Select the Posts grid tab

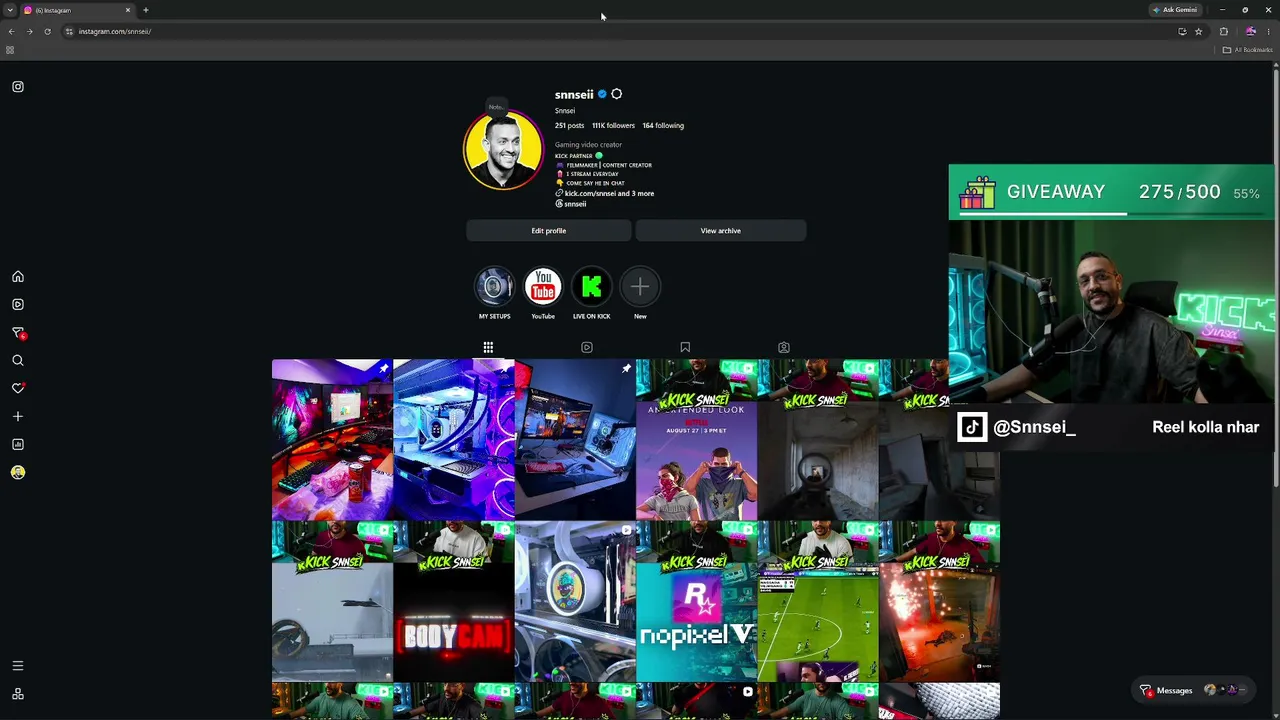pyautogui.click(x=488, y=348)
